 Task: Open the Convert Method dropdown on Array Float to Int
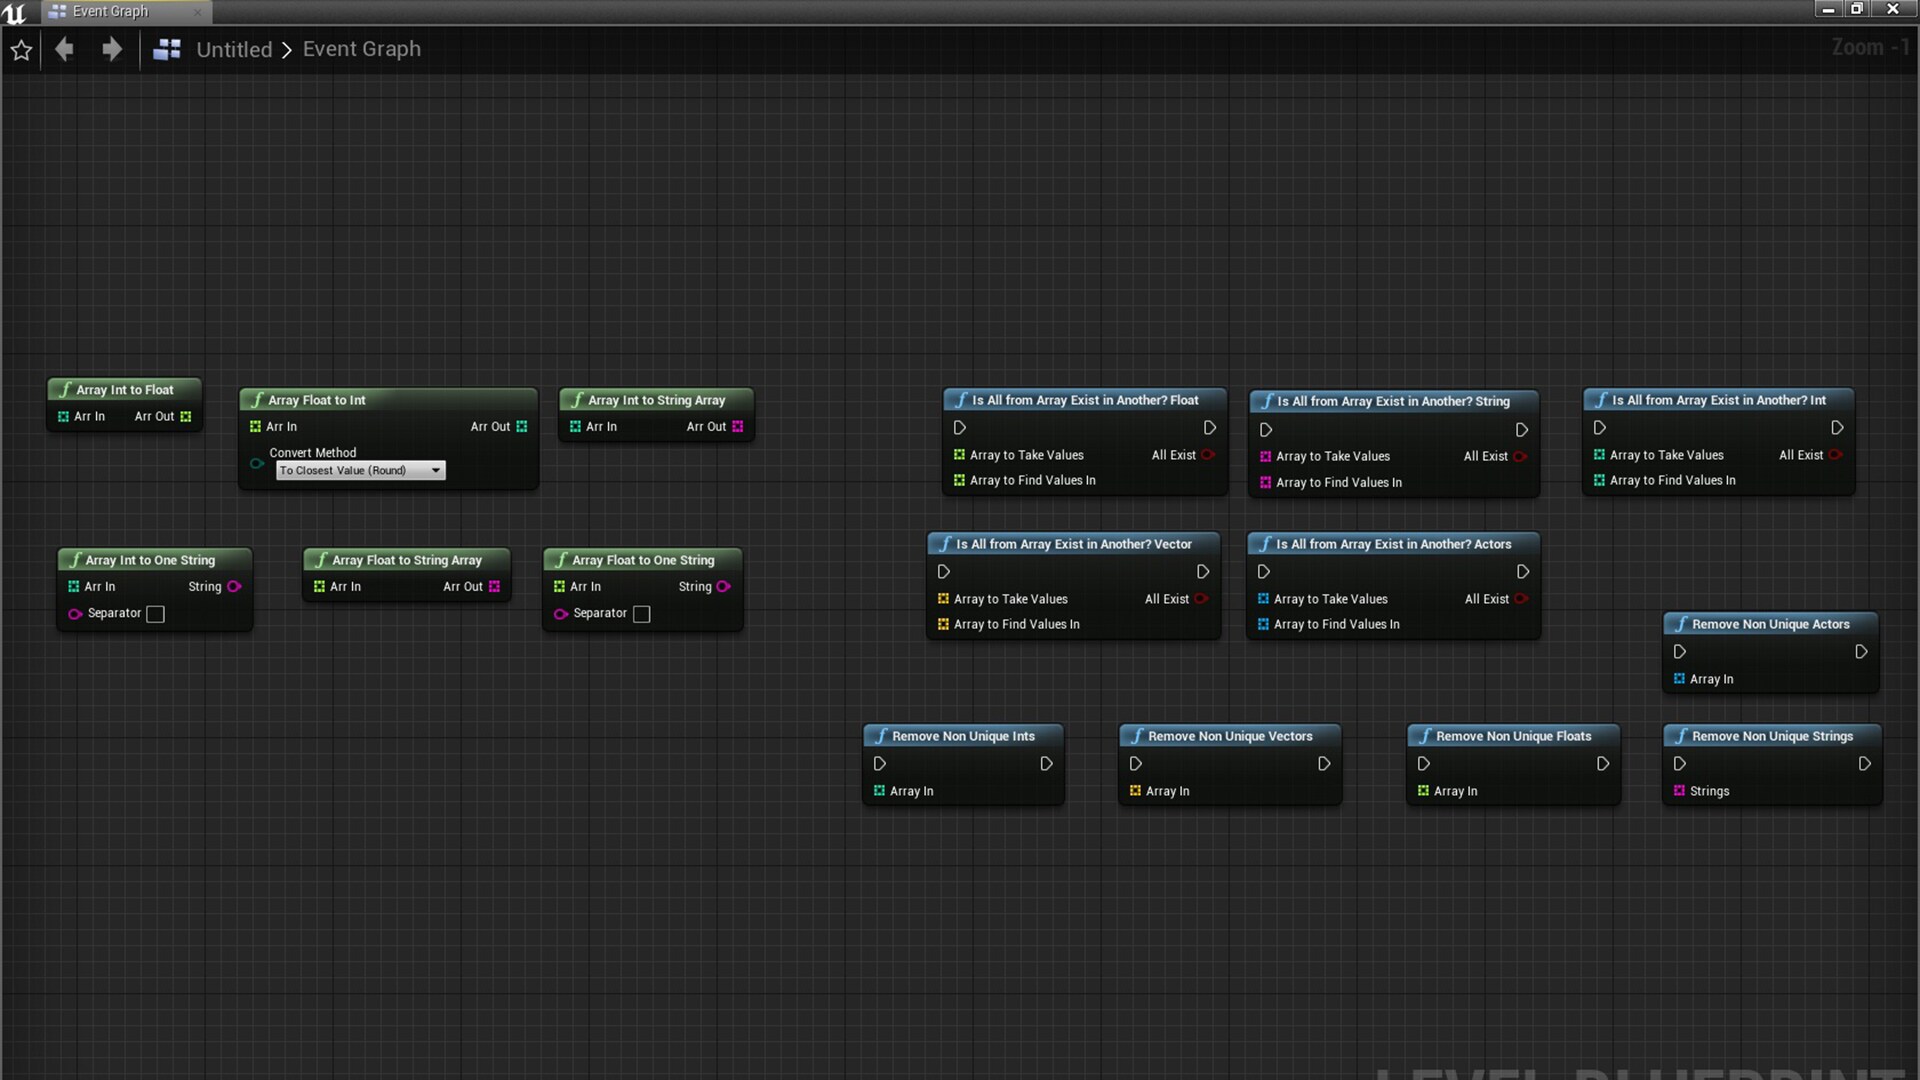[x=359, y=470]
